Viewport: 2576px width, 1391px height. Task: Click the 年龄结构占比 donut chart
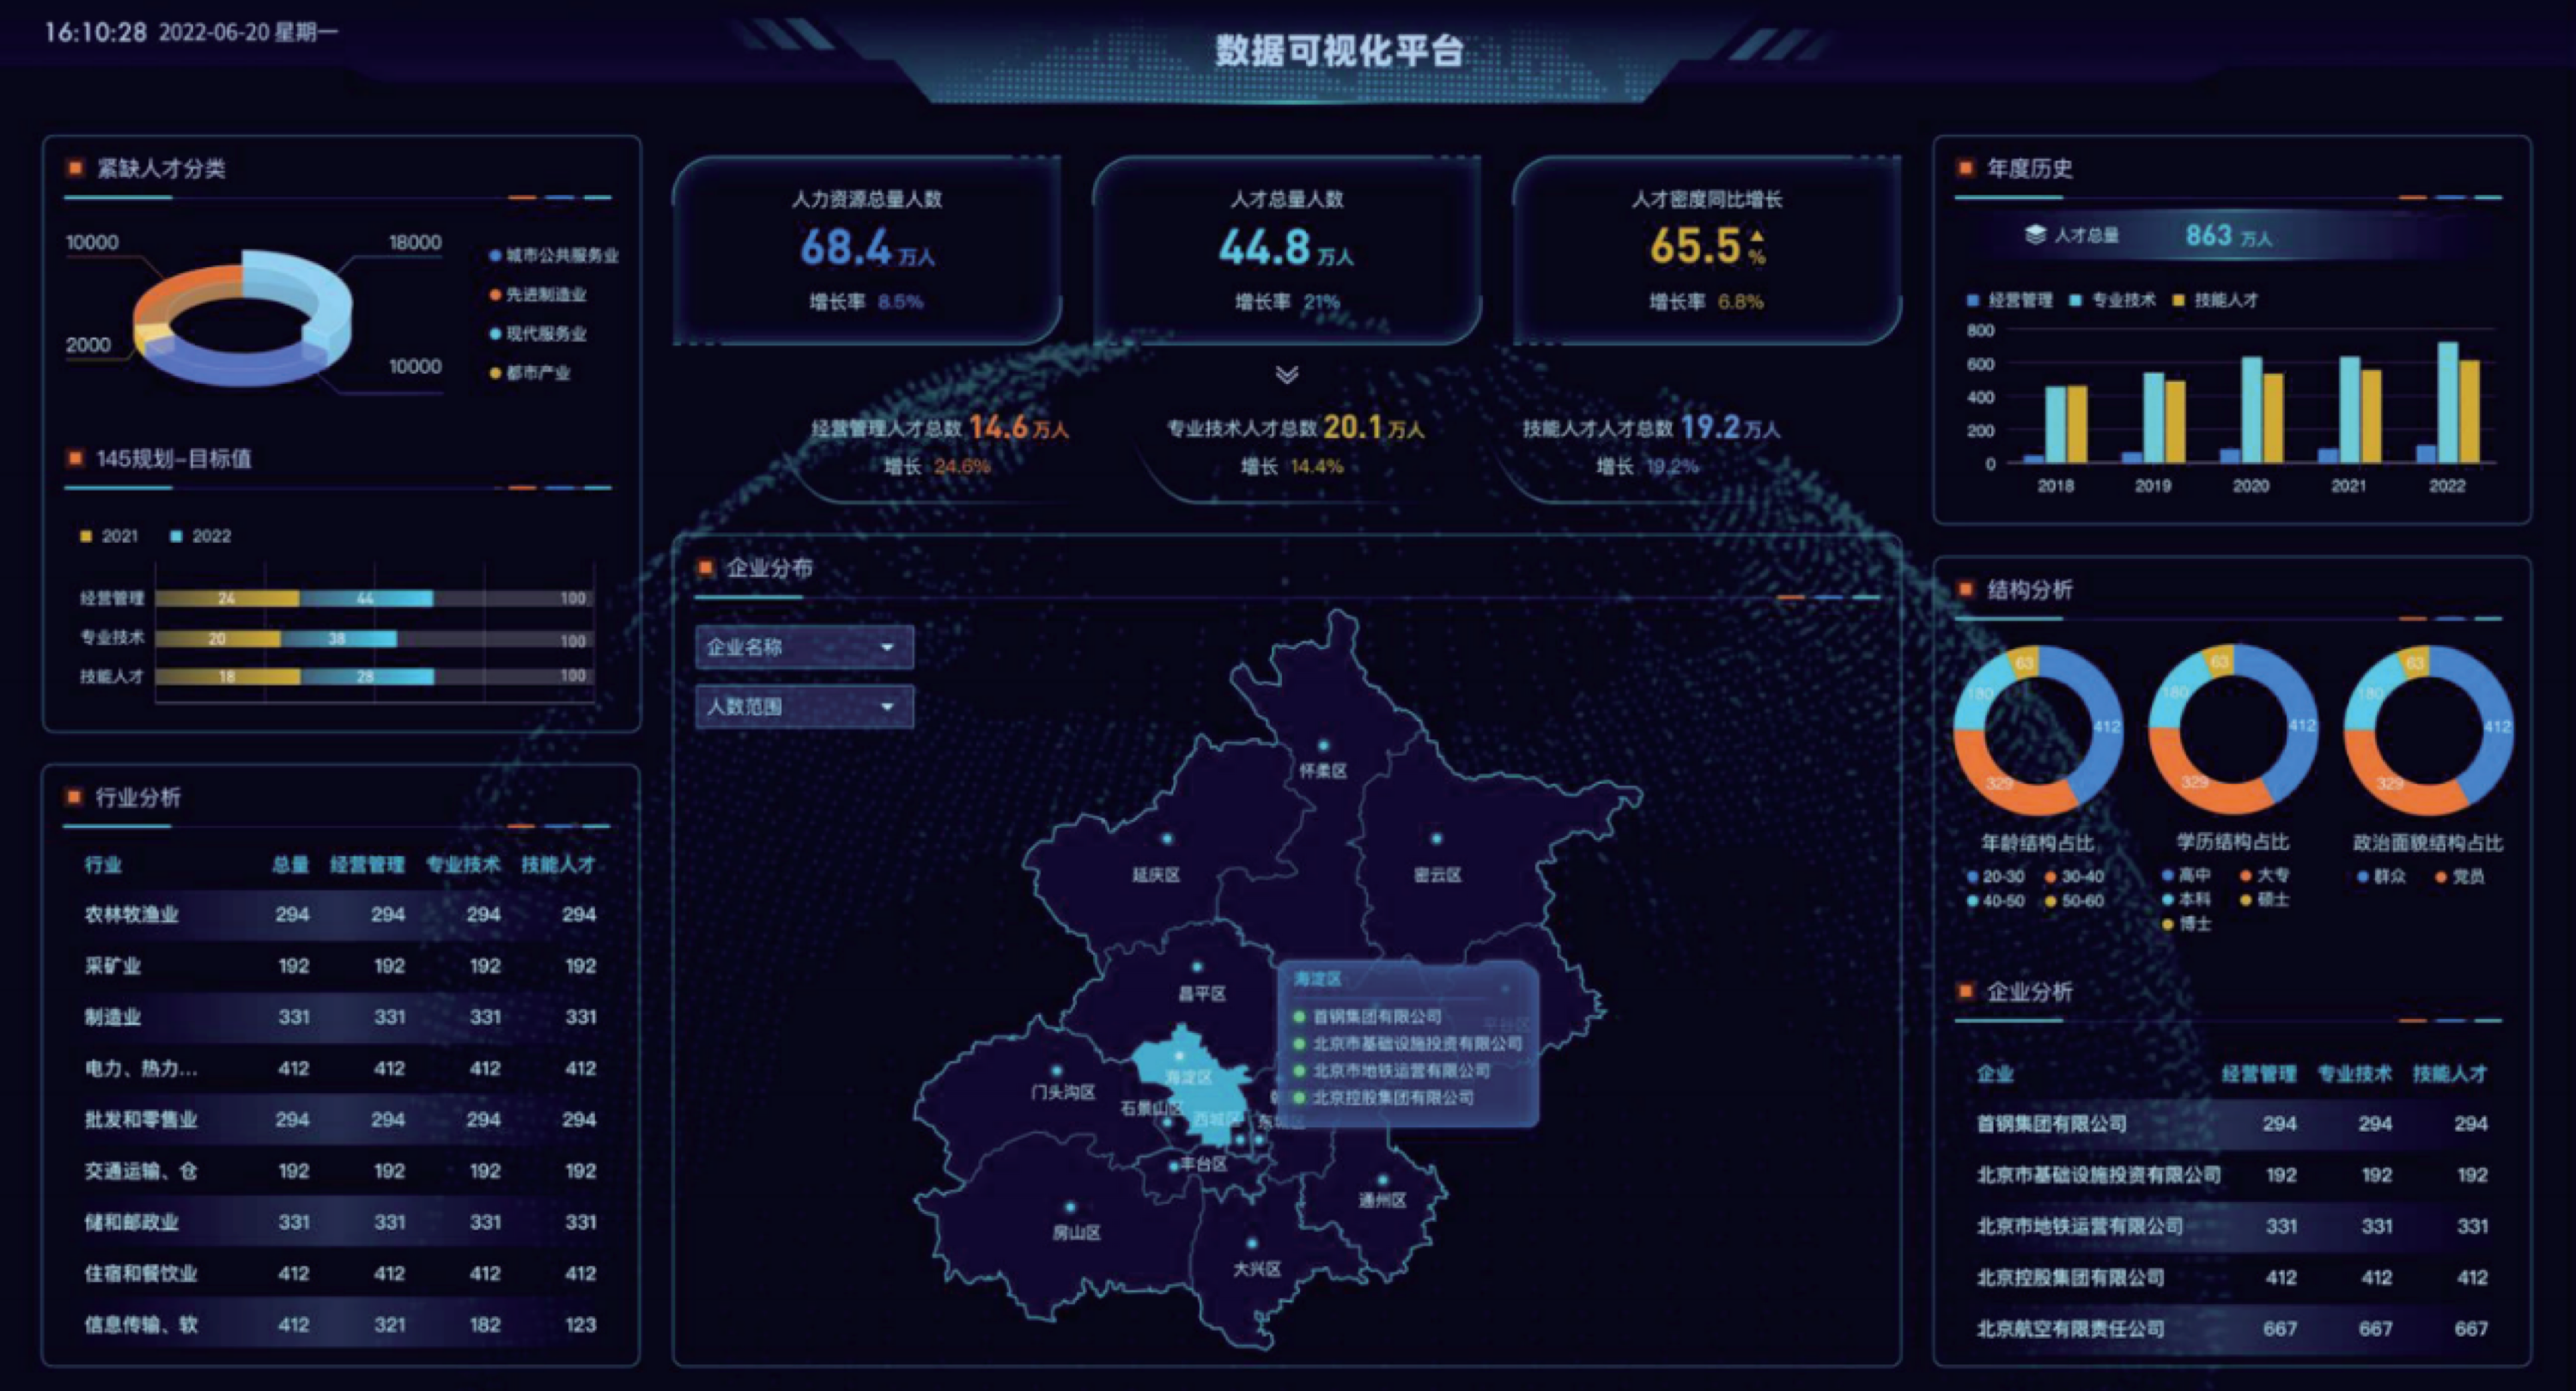(x=2037, y=730)
